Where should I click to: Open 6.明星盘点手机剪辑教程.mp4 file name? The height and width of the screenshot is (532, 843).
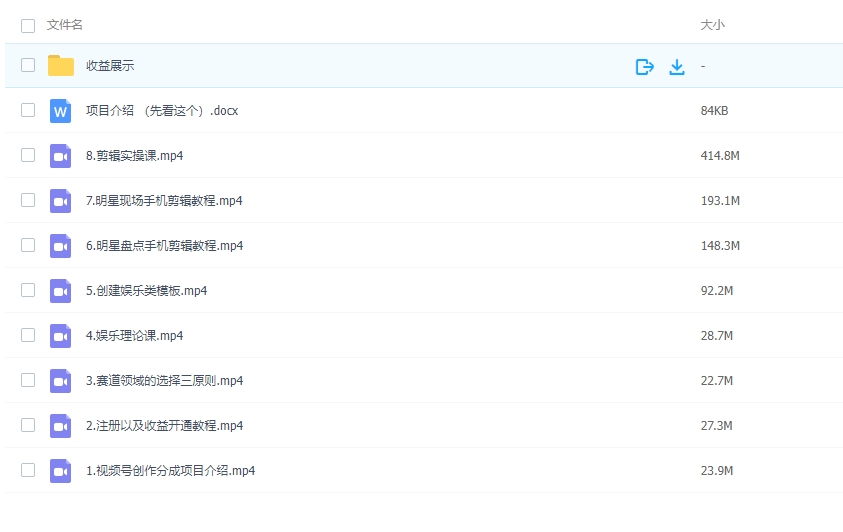coord(164,246)
